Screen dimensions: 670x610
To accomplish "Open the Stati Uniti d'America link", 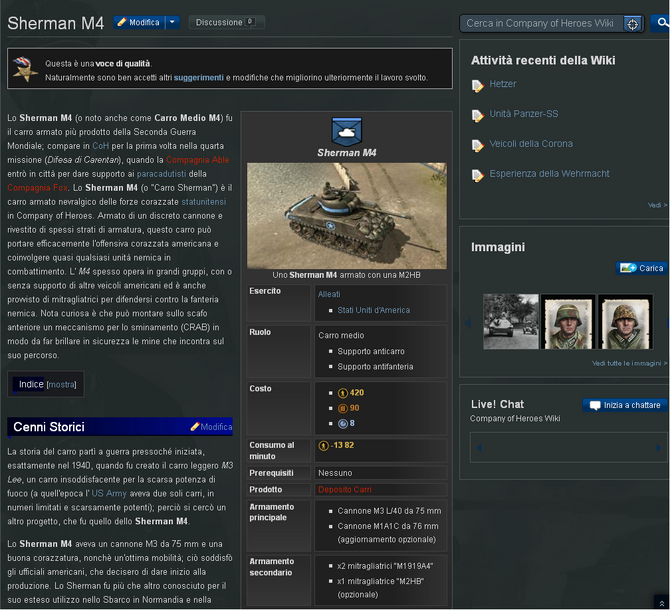I will [x=373, y=311].
